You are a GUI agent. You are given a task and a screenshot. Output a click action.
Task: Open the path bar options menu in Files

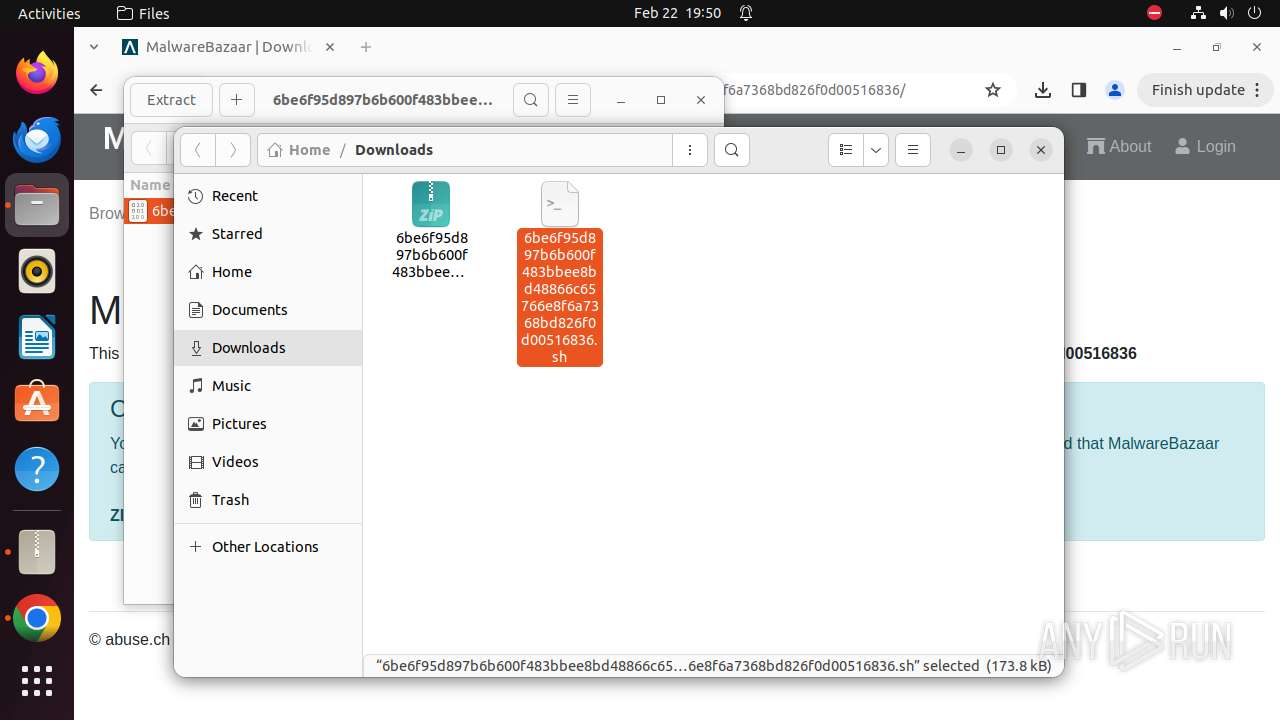tap(690, 150)
